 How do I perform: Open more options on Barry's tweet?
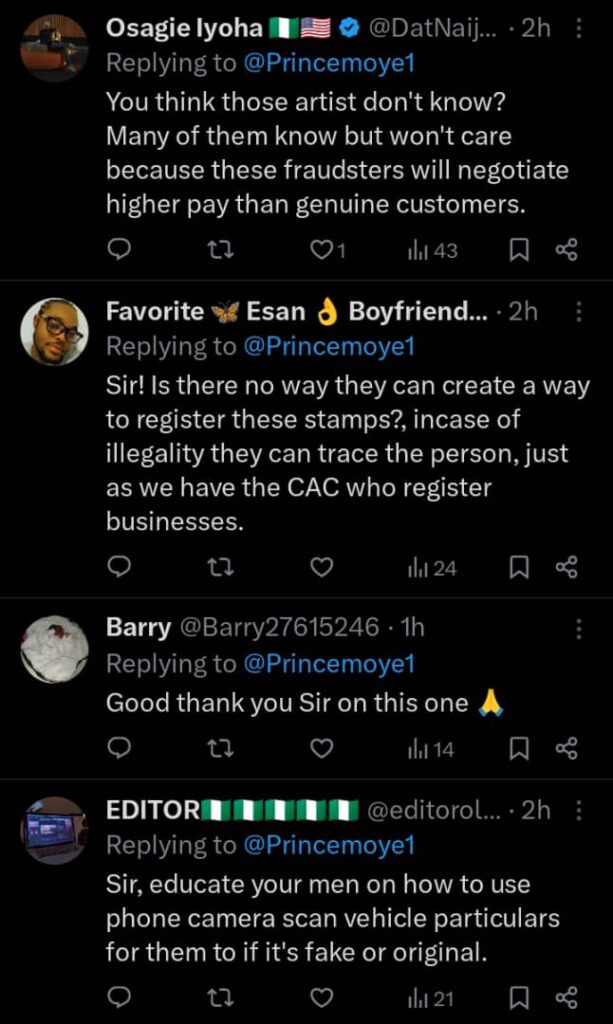578,628
